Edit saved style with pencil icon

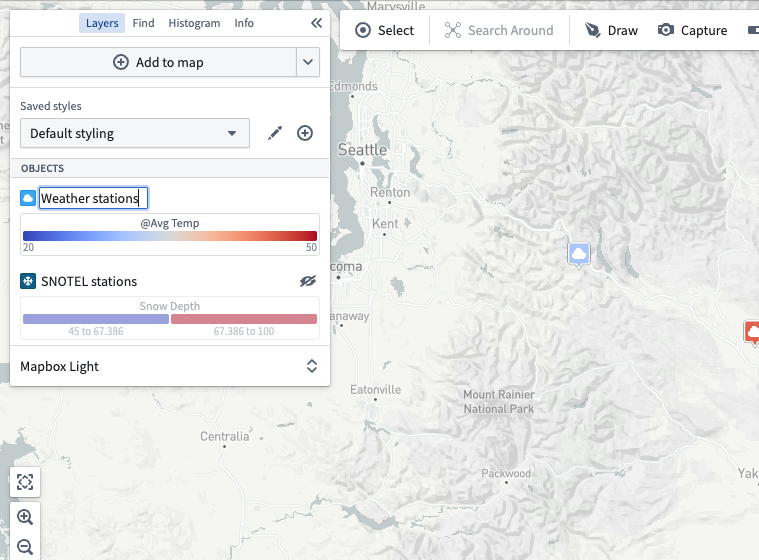(x=275, y=133)
